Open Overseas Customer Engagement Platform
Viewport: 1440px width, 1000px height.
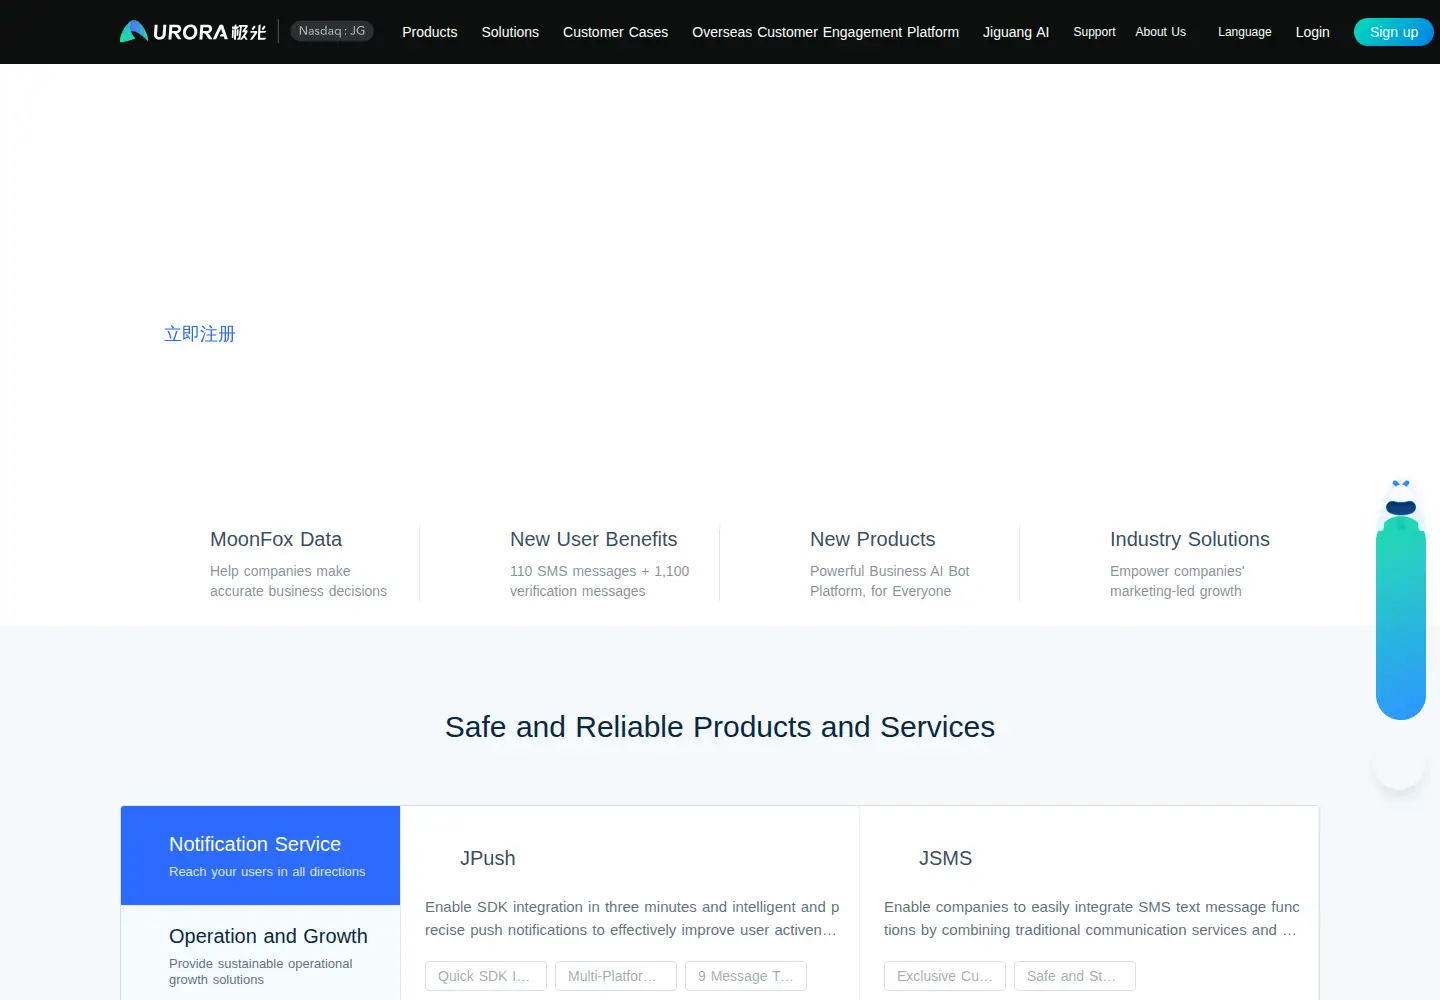(825, 32)
